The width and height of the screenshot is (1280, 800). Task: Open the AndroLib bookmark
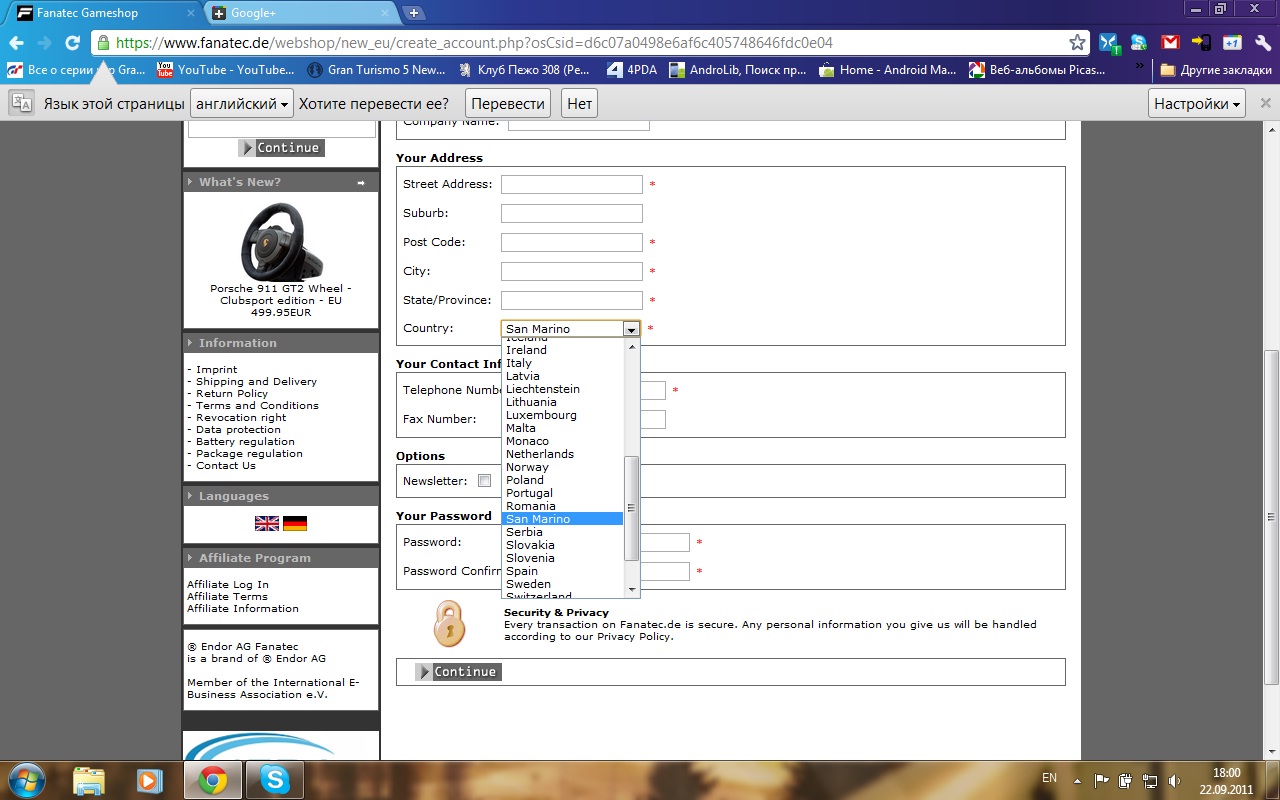click(738, 70)
